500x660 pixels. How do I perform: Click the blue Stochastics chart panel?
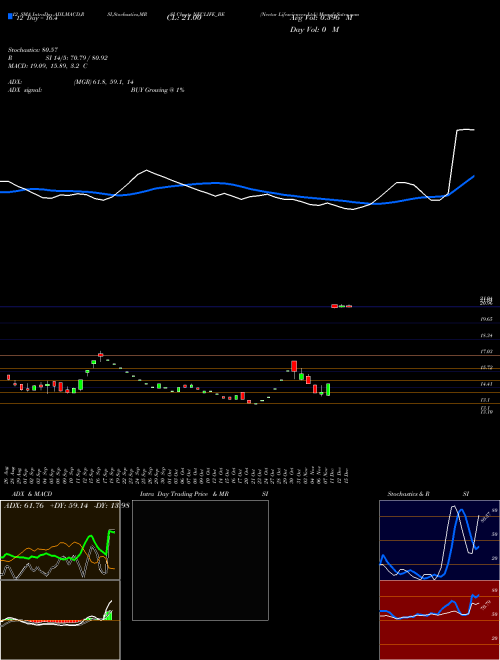pyautogui.click(x=439, y=540)
